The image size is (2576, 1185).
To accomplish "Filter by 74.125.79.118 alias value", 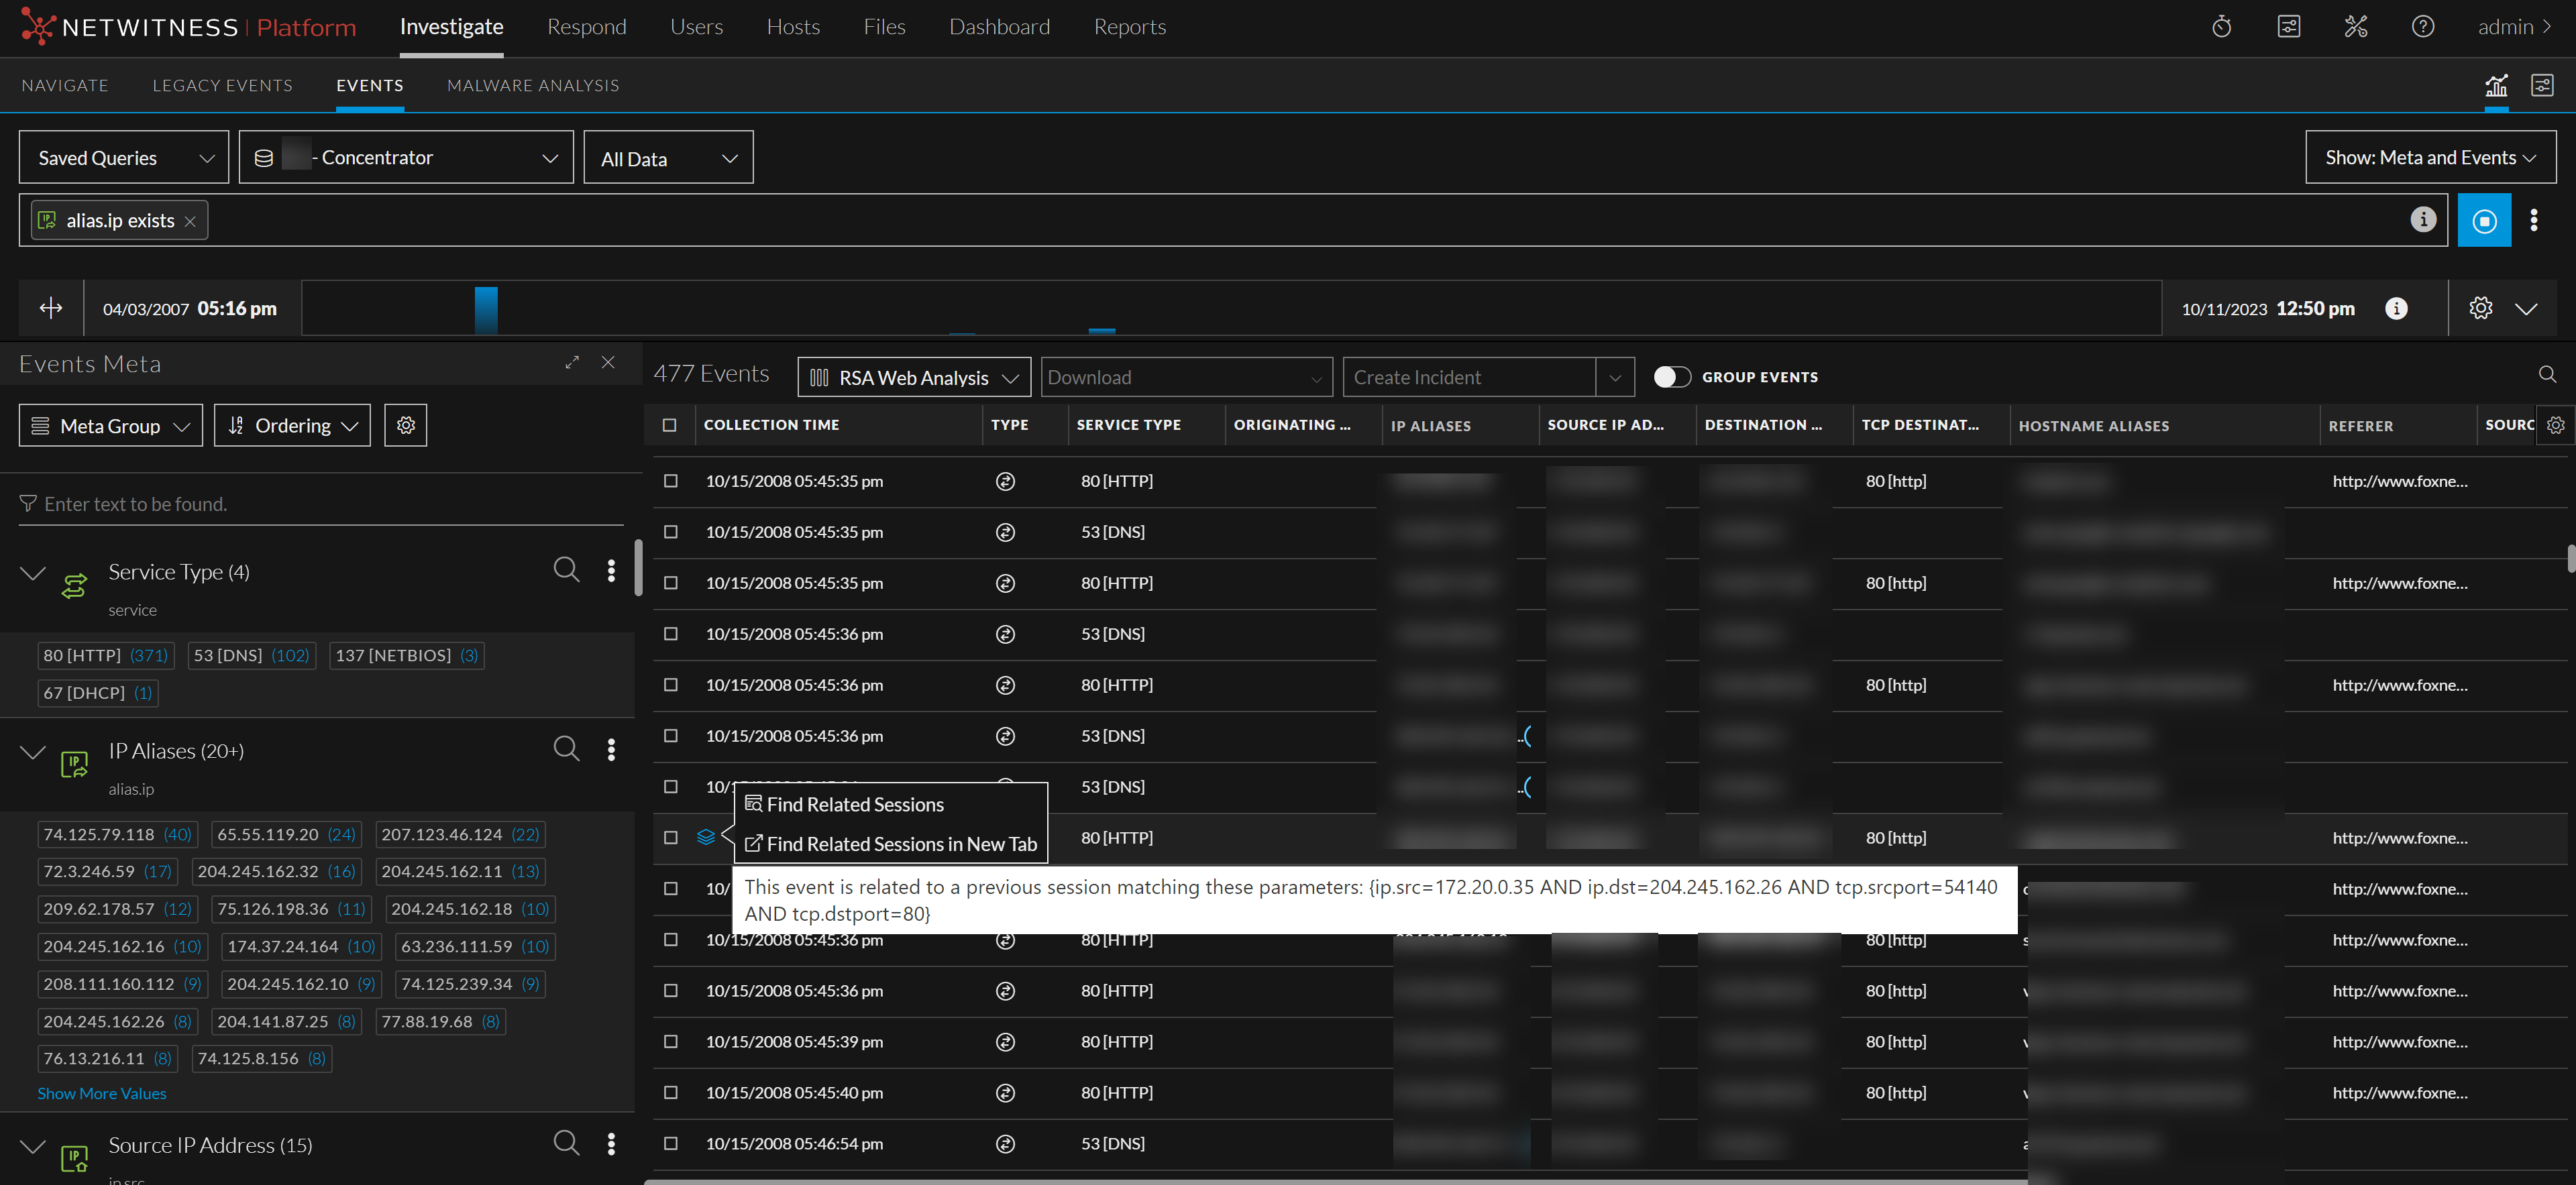I will [x=99, y=834].
